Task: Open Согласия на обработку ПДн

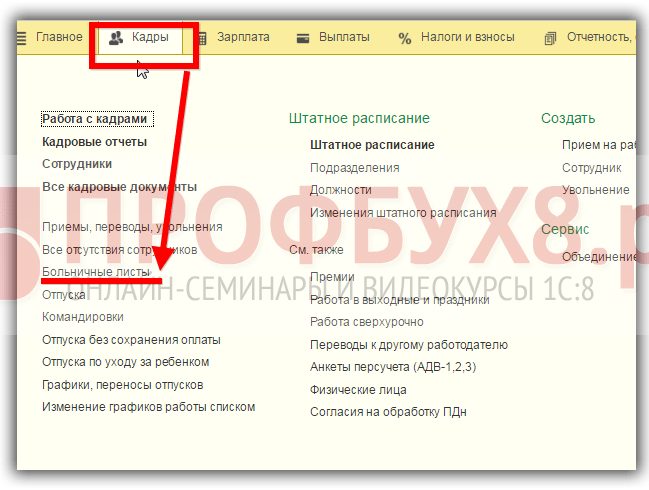Action: [388, 412]
